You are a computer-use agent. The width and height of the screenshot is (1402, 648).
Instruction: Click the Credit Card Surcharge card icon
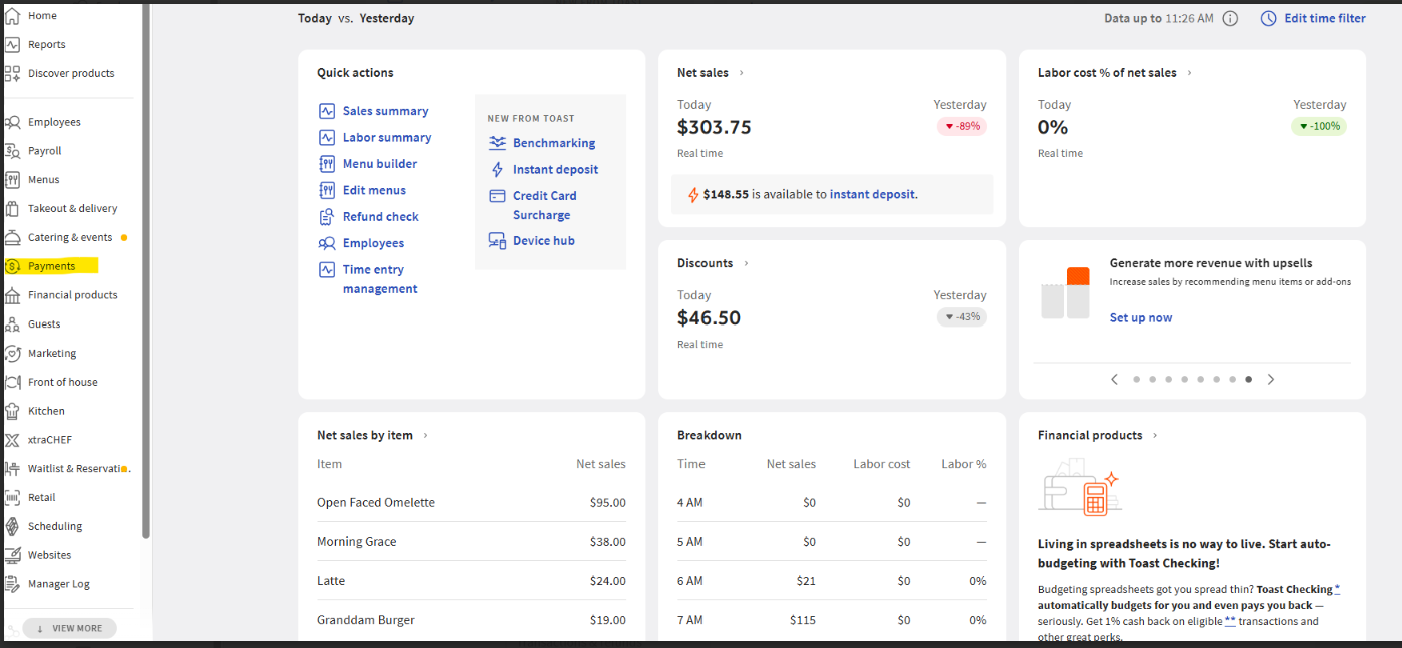pos(497,196)
